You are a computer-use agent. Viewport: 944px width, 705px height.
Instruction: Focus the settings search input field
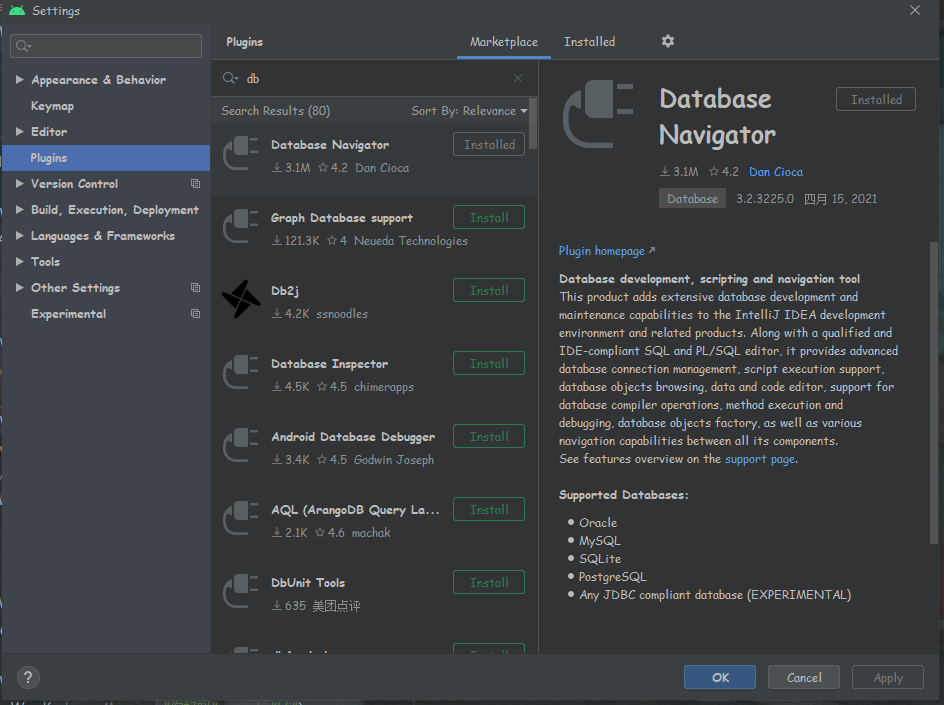tap(106, 46)
